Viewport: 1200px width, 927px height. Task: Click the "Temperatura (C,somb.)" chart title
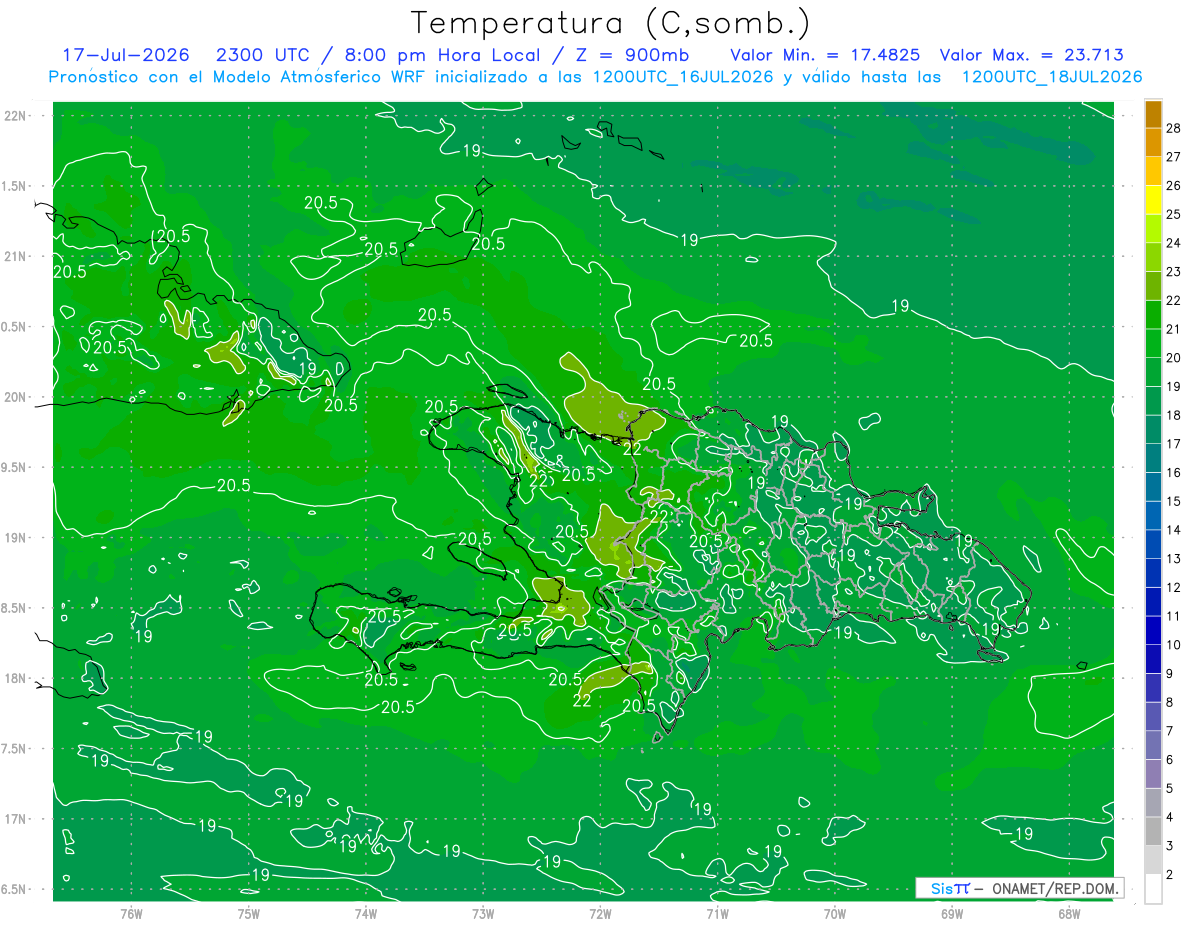[x=611, y=23]
